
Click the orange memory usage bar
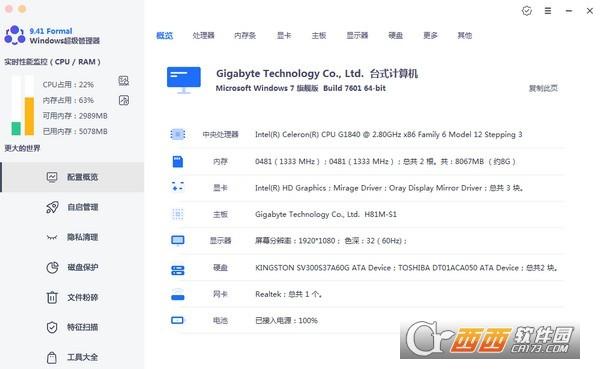pyautogui.click(x=29, y=116)
